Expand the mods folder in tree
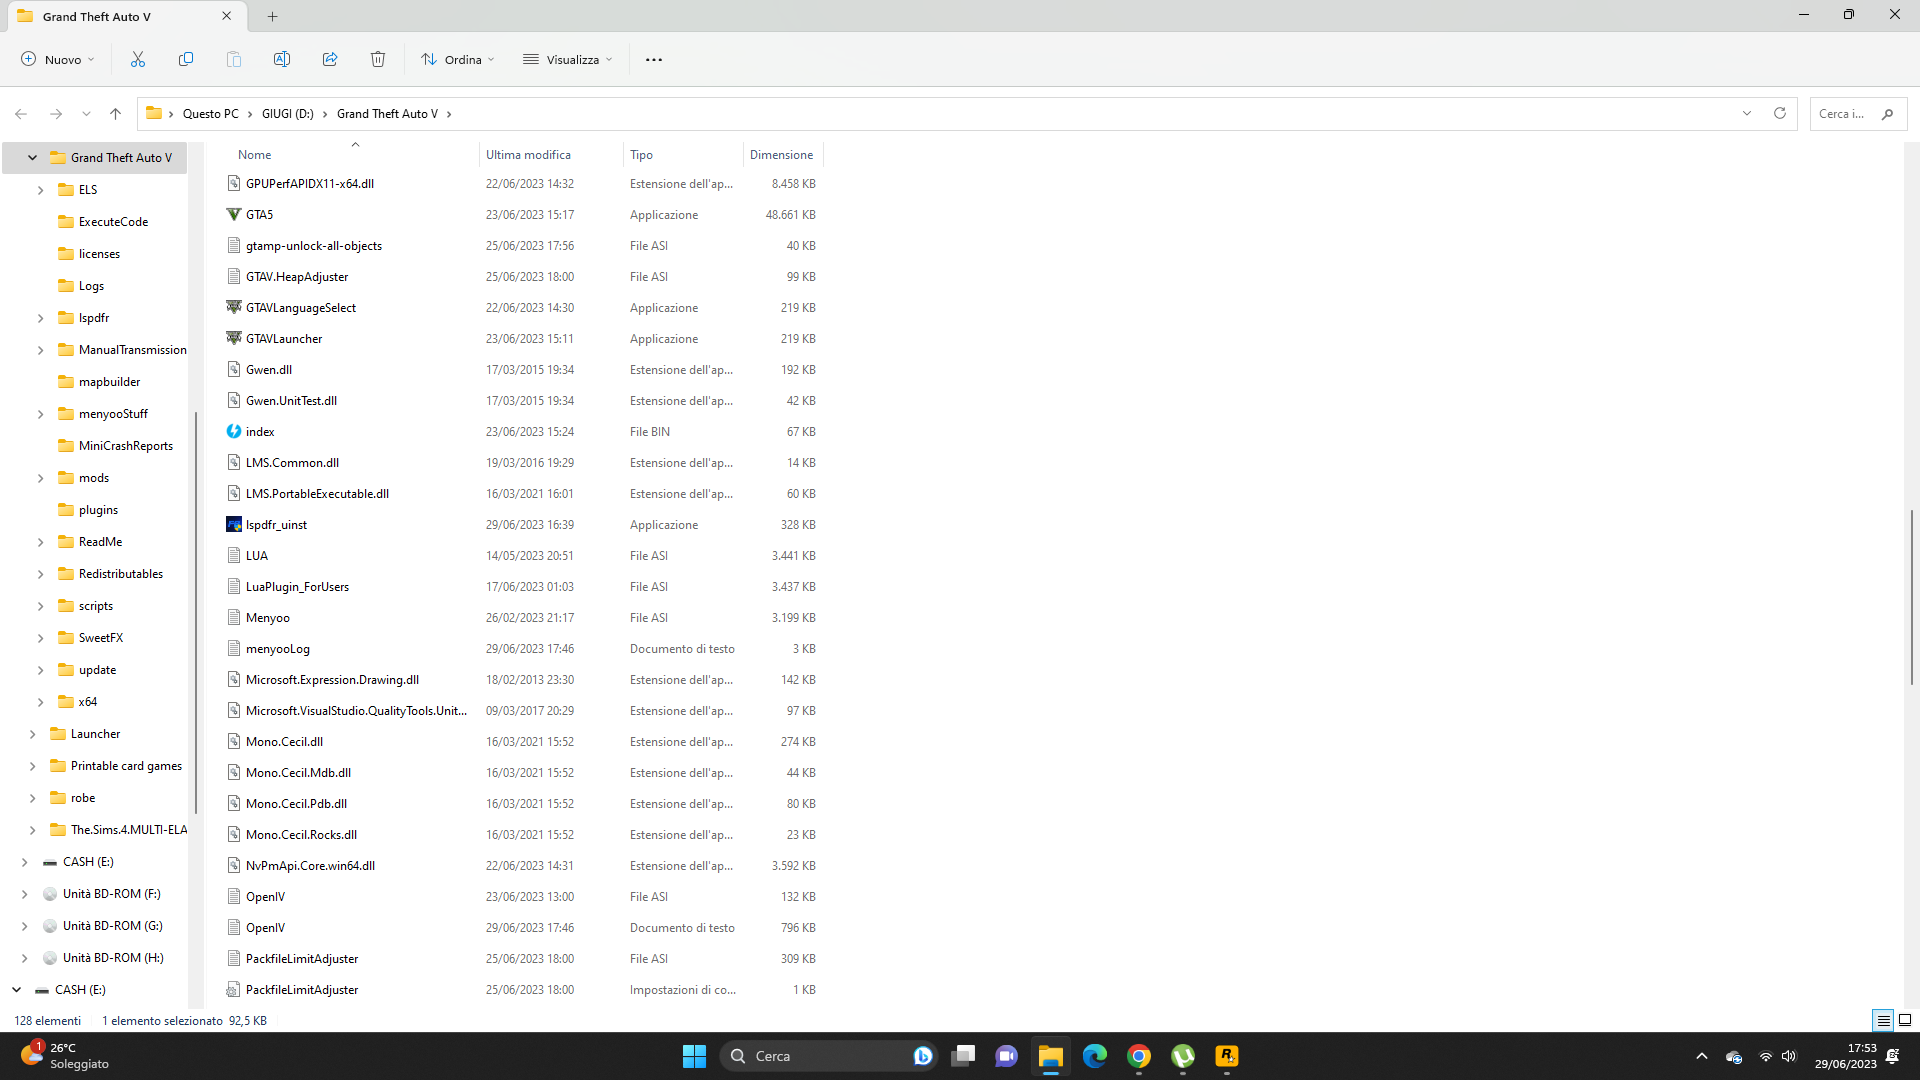The image size is (1920, 1080). [40, 478]
